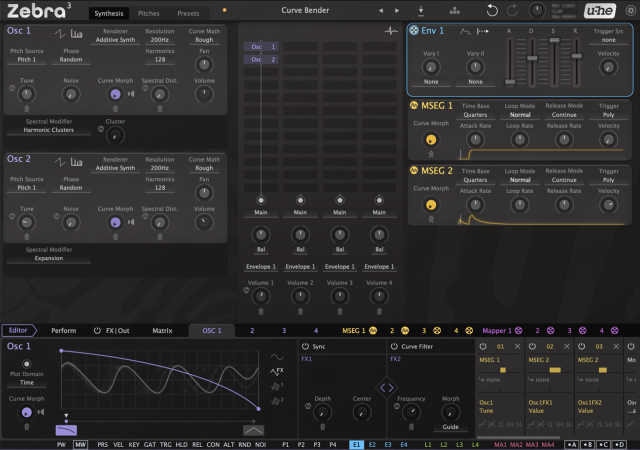Open Env 1 Trigger Src dropdown
640x450 pixels.
coord(608,40)
